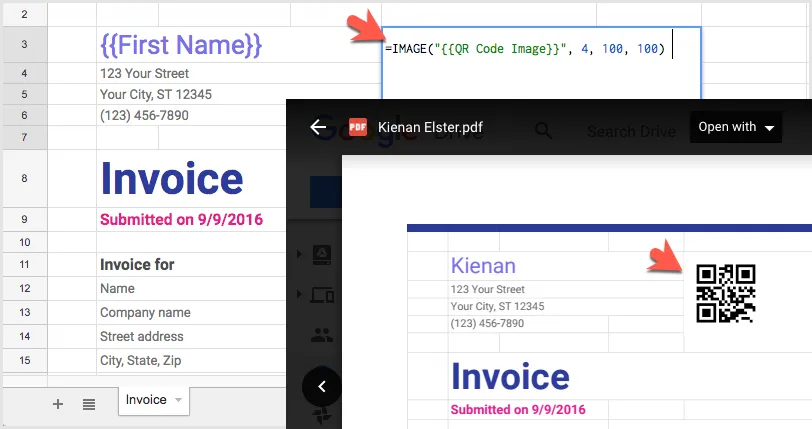Click the QR code image in PDF
Viewport: 812px width, 429px height.
pos(725,294)
